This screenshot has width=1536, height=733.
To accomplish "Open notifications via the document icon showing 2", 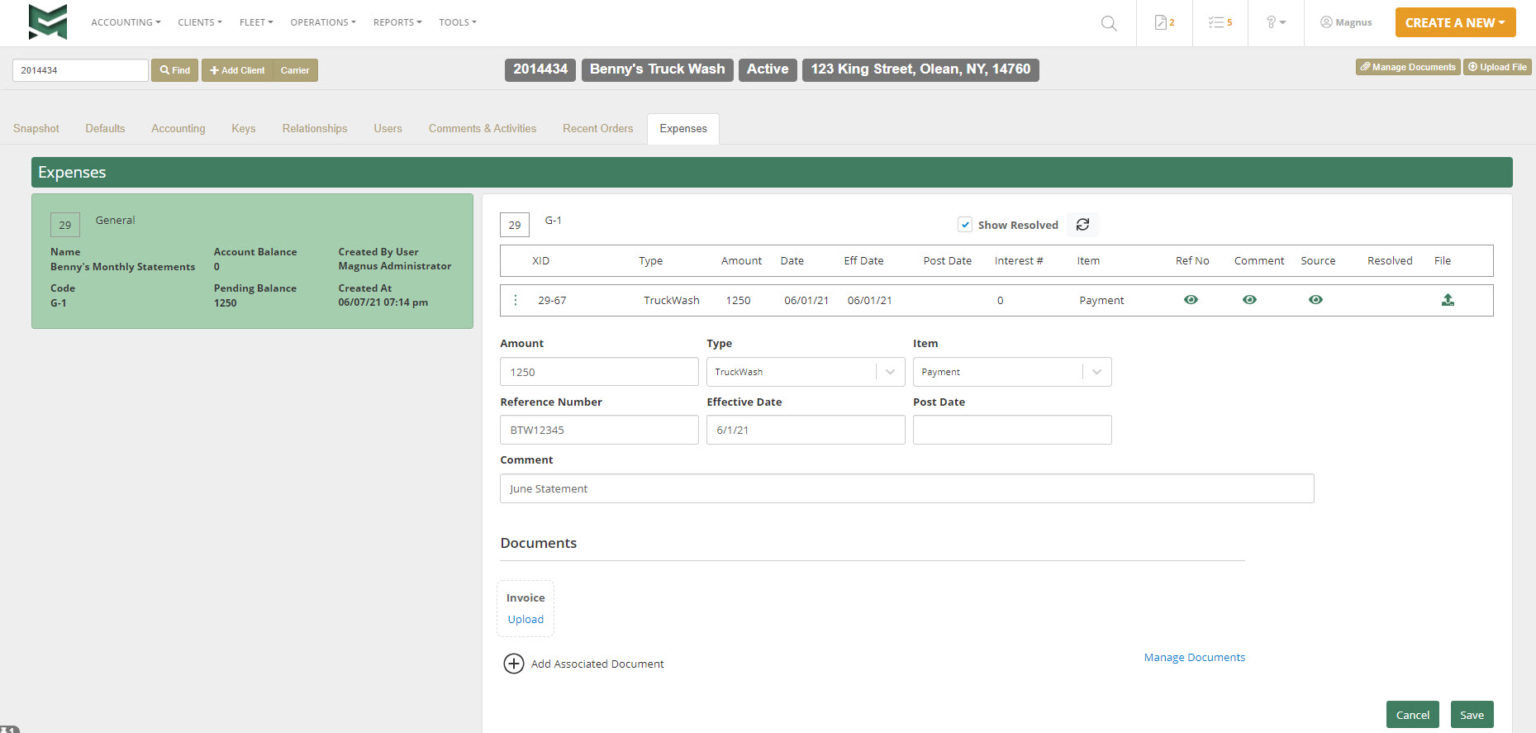I will (1163, 22).
